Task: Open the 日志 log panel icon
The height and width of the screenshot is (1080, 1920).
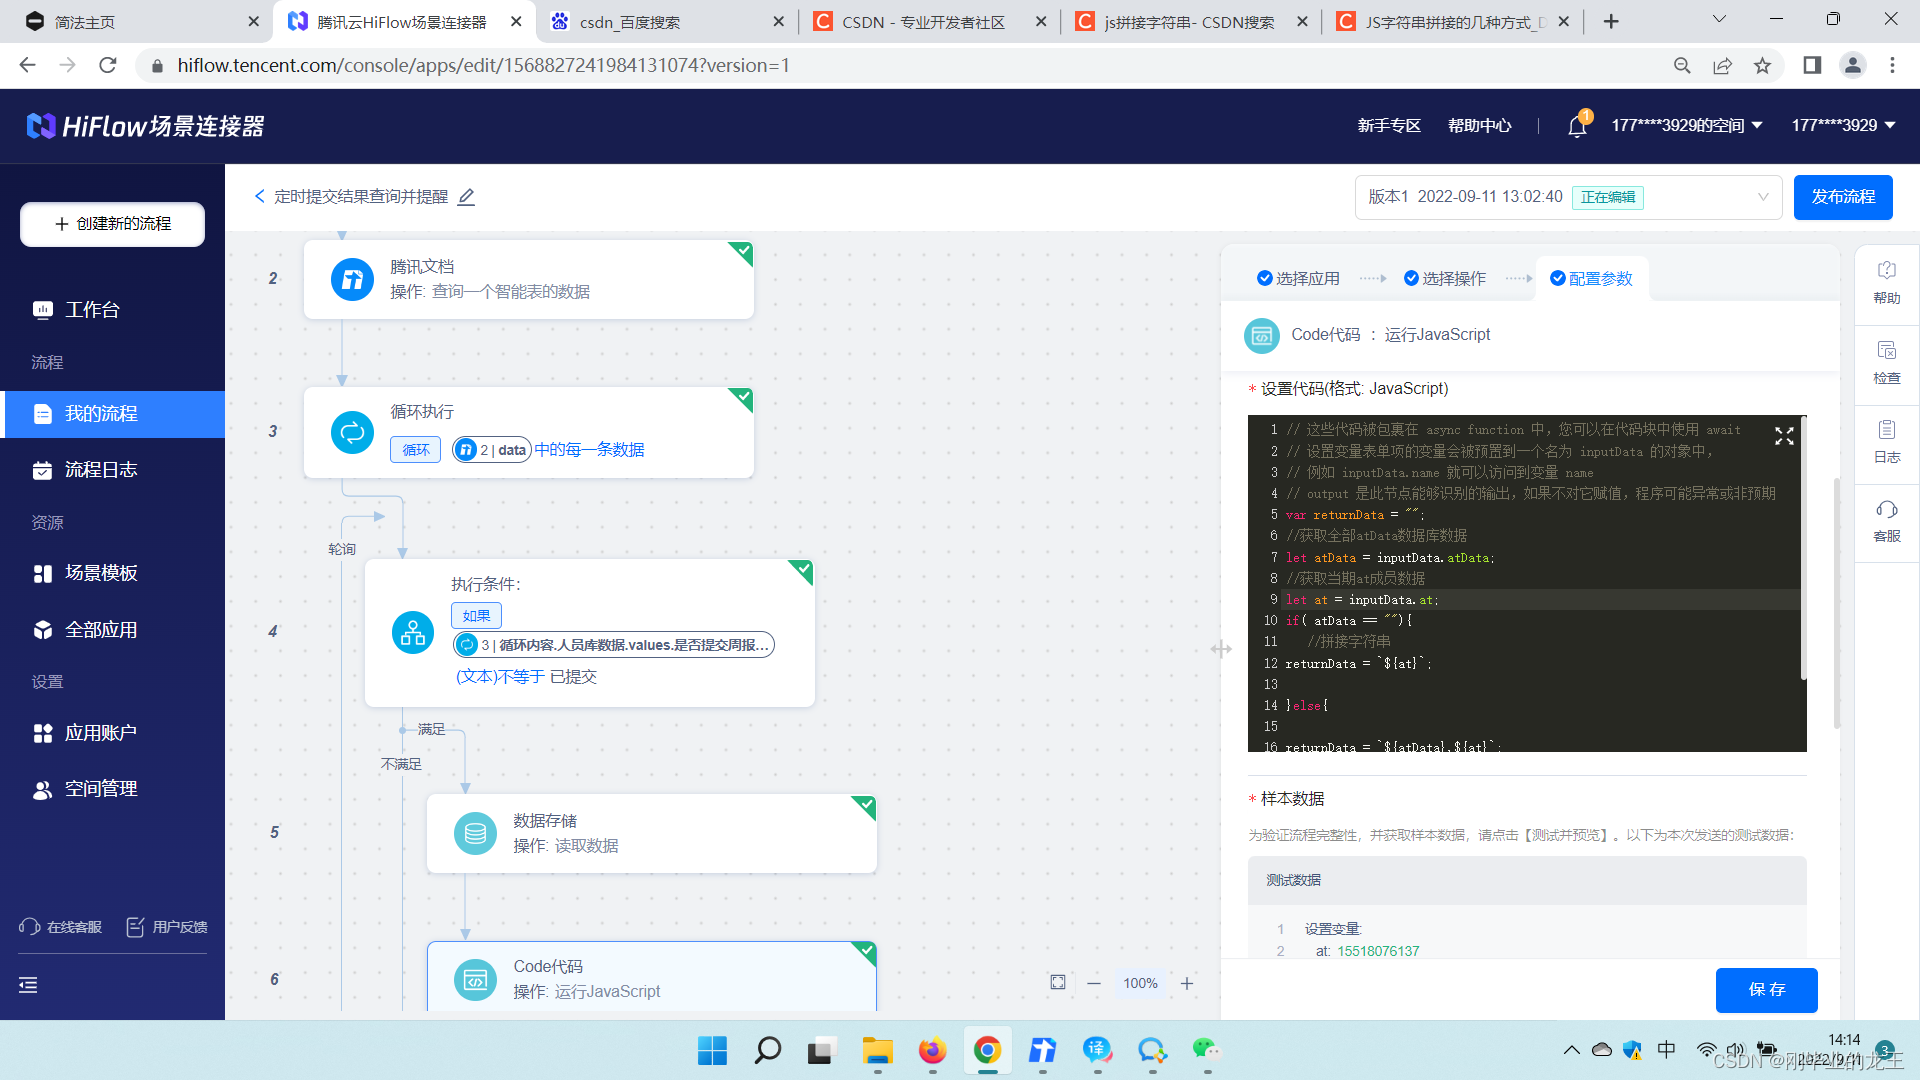Action: point(1886,441)
